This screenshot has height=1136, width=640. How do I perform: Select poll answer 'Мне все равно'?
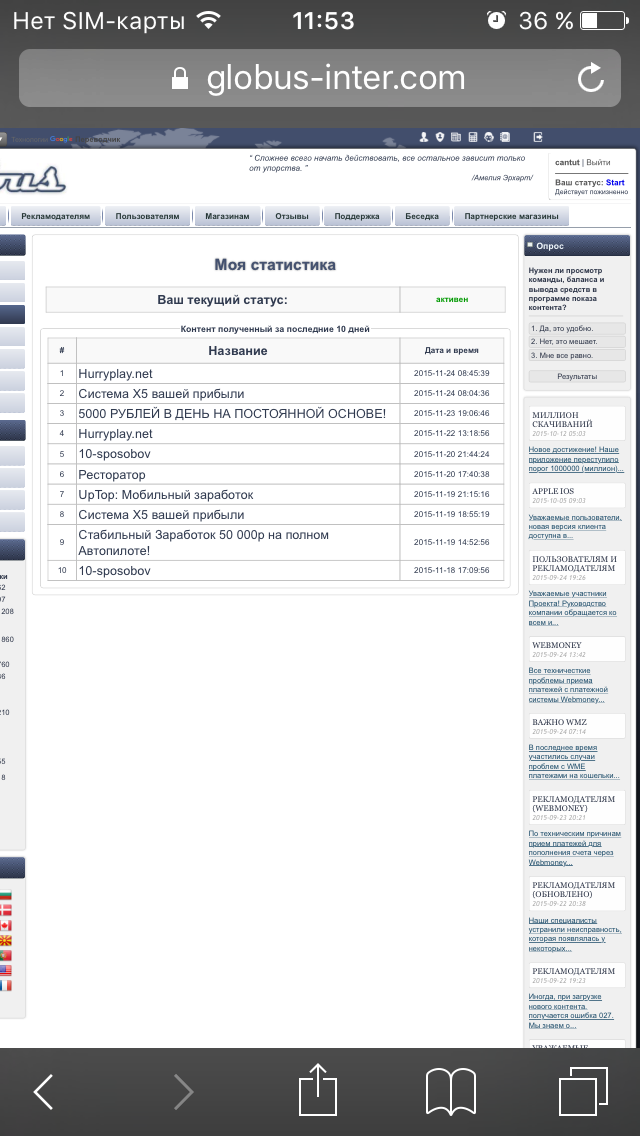tap(576, 356)
